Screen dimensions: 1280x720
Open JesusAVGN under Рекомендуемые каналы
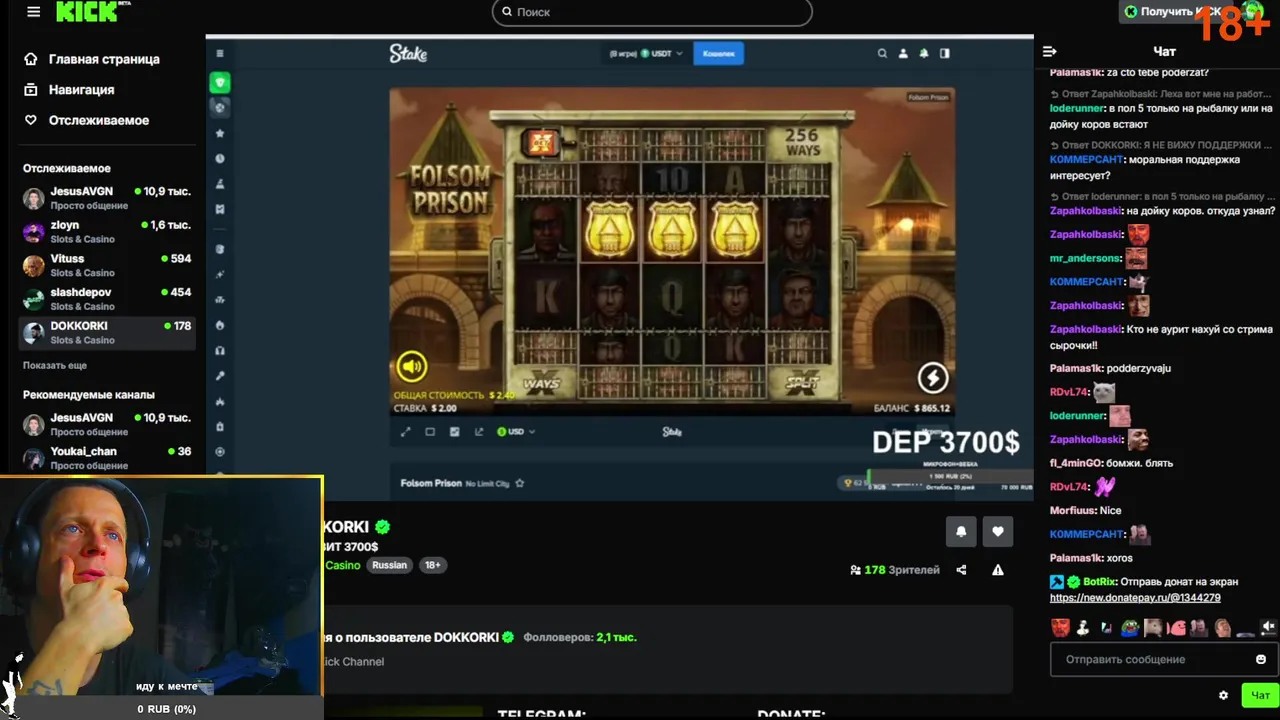[x=108, y=425]
